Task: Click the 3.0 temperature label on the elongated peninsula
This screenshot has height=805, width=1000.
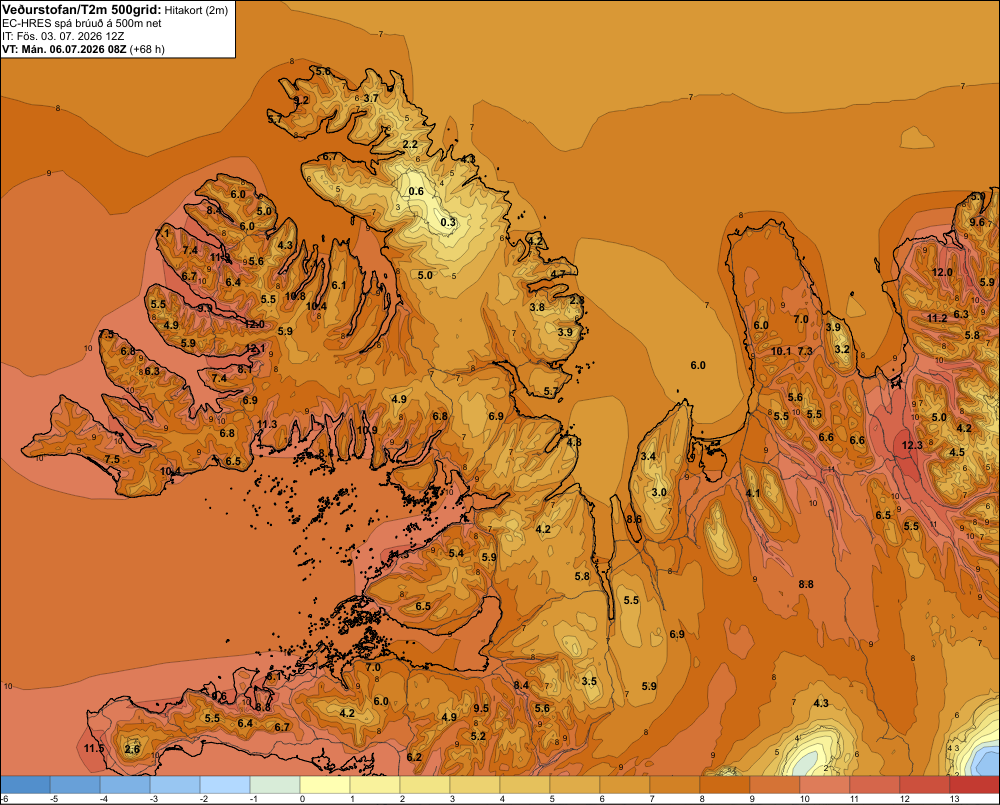Action: (659, 492)
